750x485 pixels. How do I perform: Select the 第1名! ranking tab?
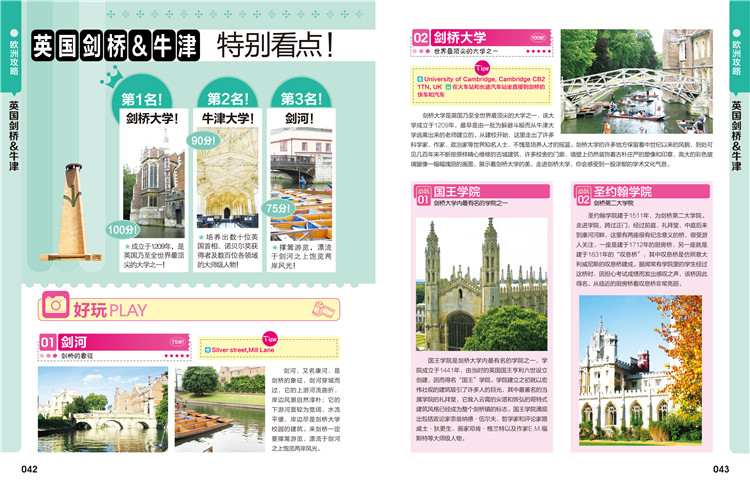pyautogui.click(x=142, y=99)
